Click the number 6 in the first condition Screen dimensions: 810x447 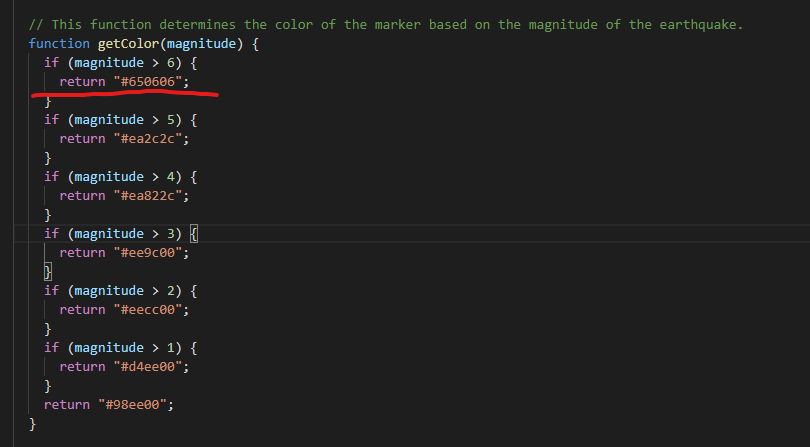tap(171, 63)
